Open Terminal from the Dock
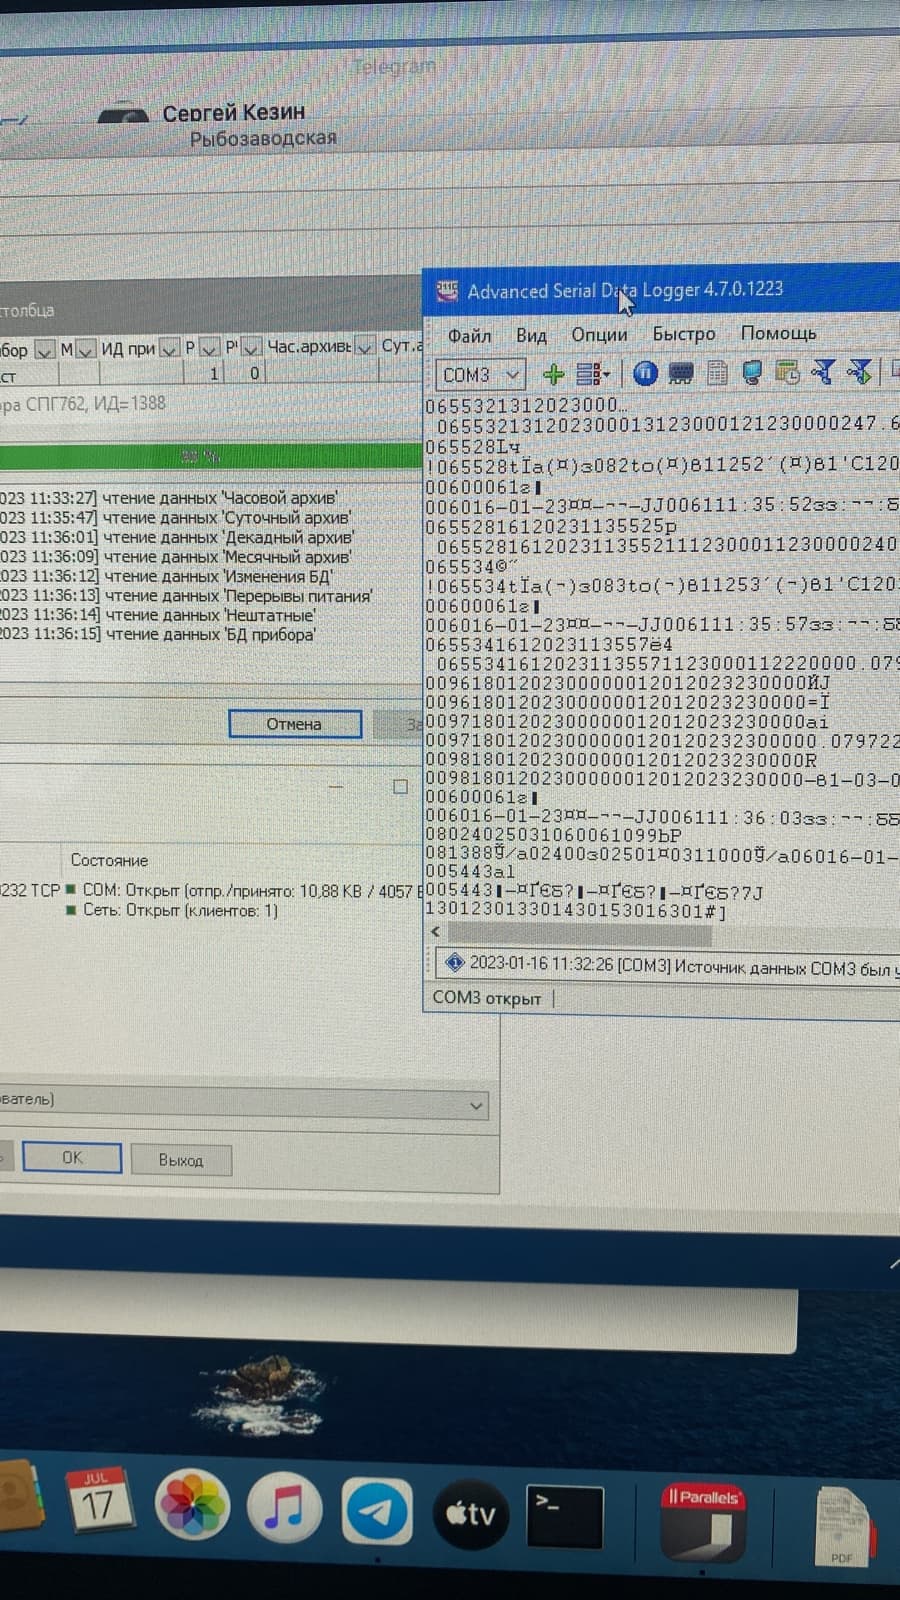Viewport: 900px width, 1600px height. 566,1518
